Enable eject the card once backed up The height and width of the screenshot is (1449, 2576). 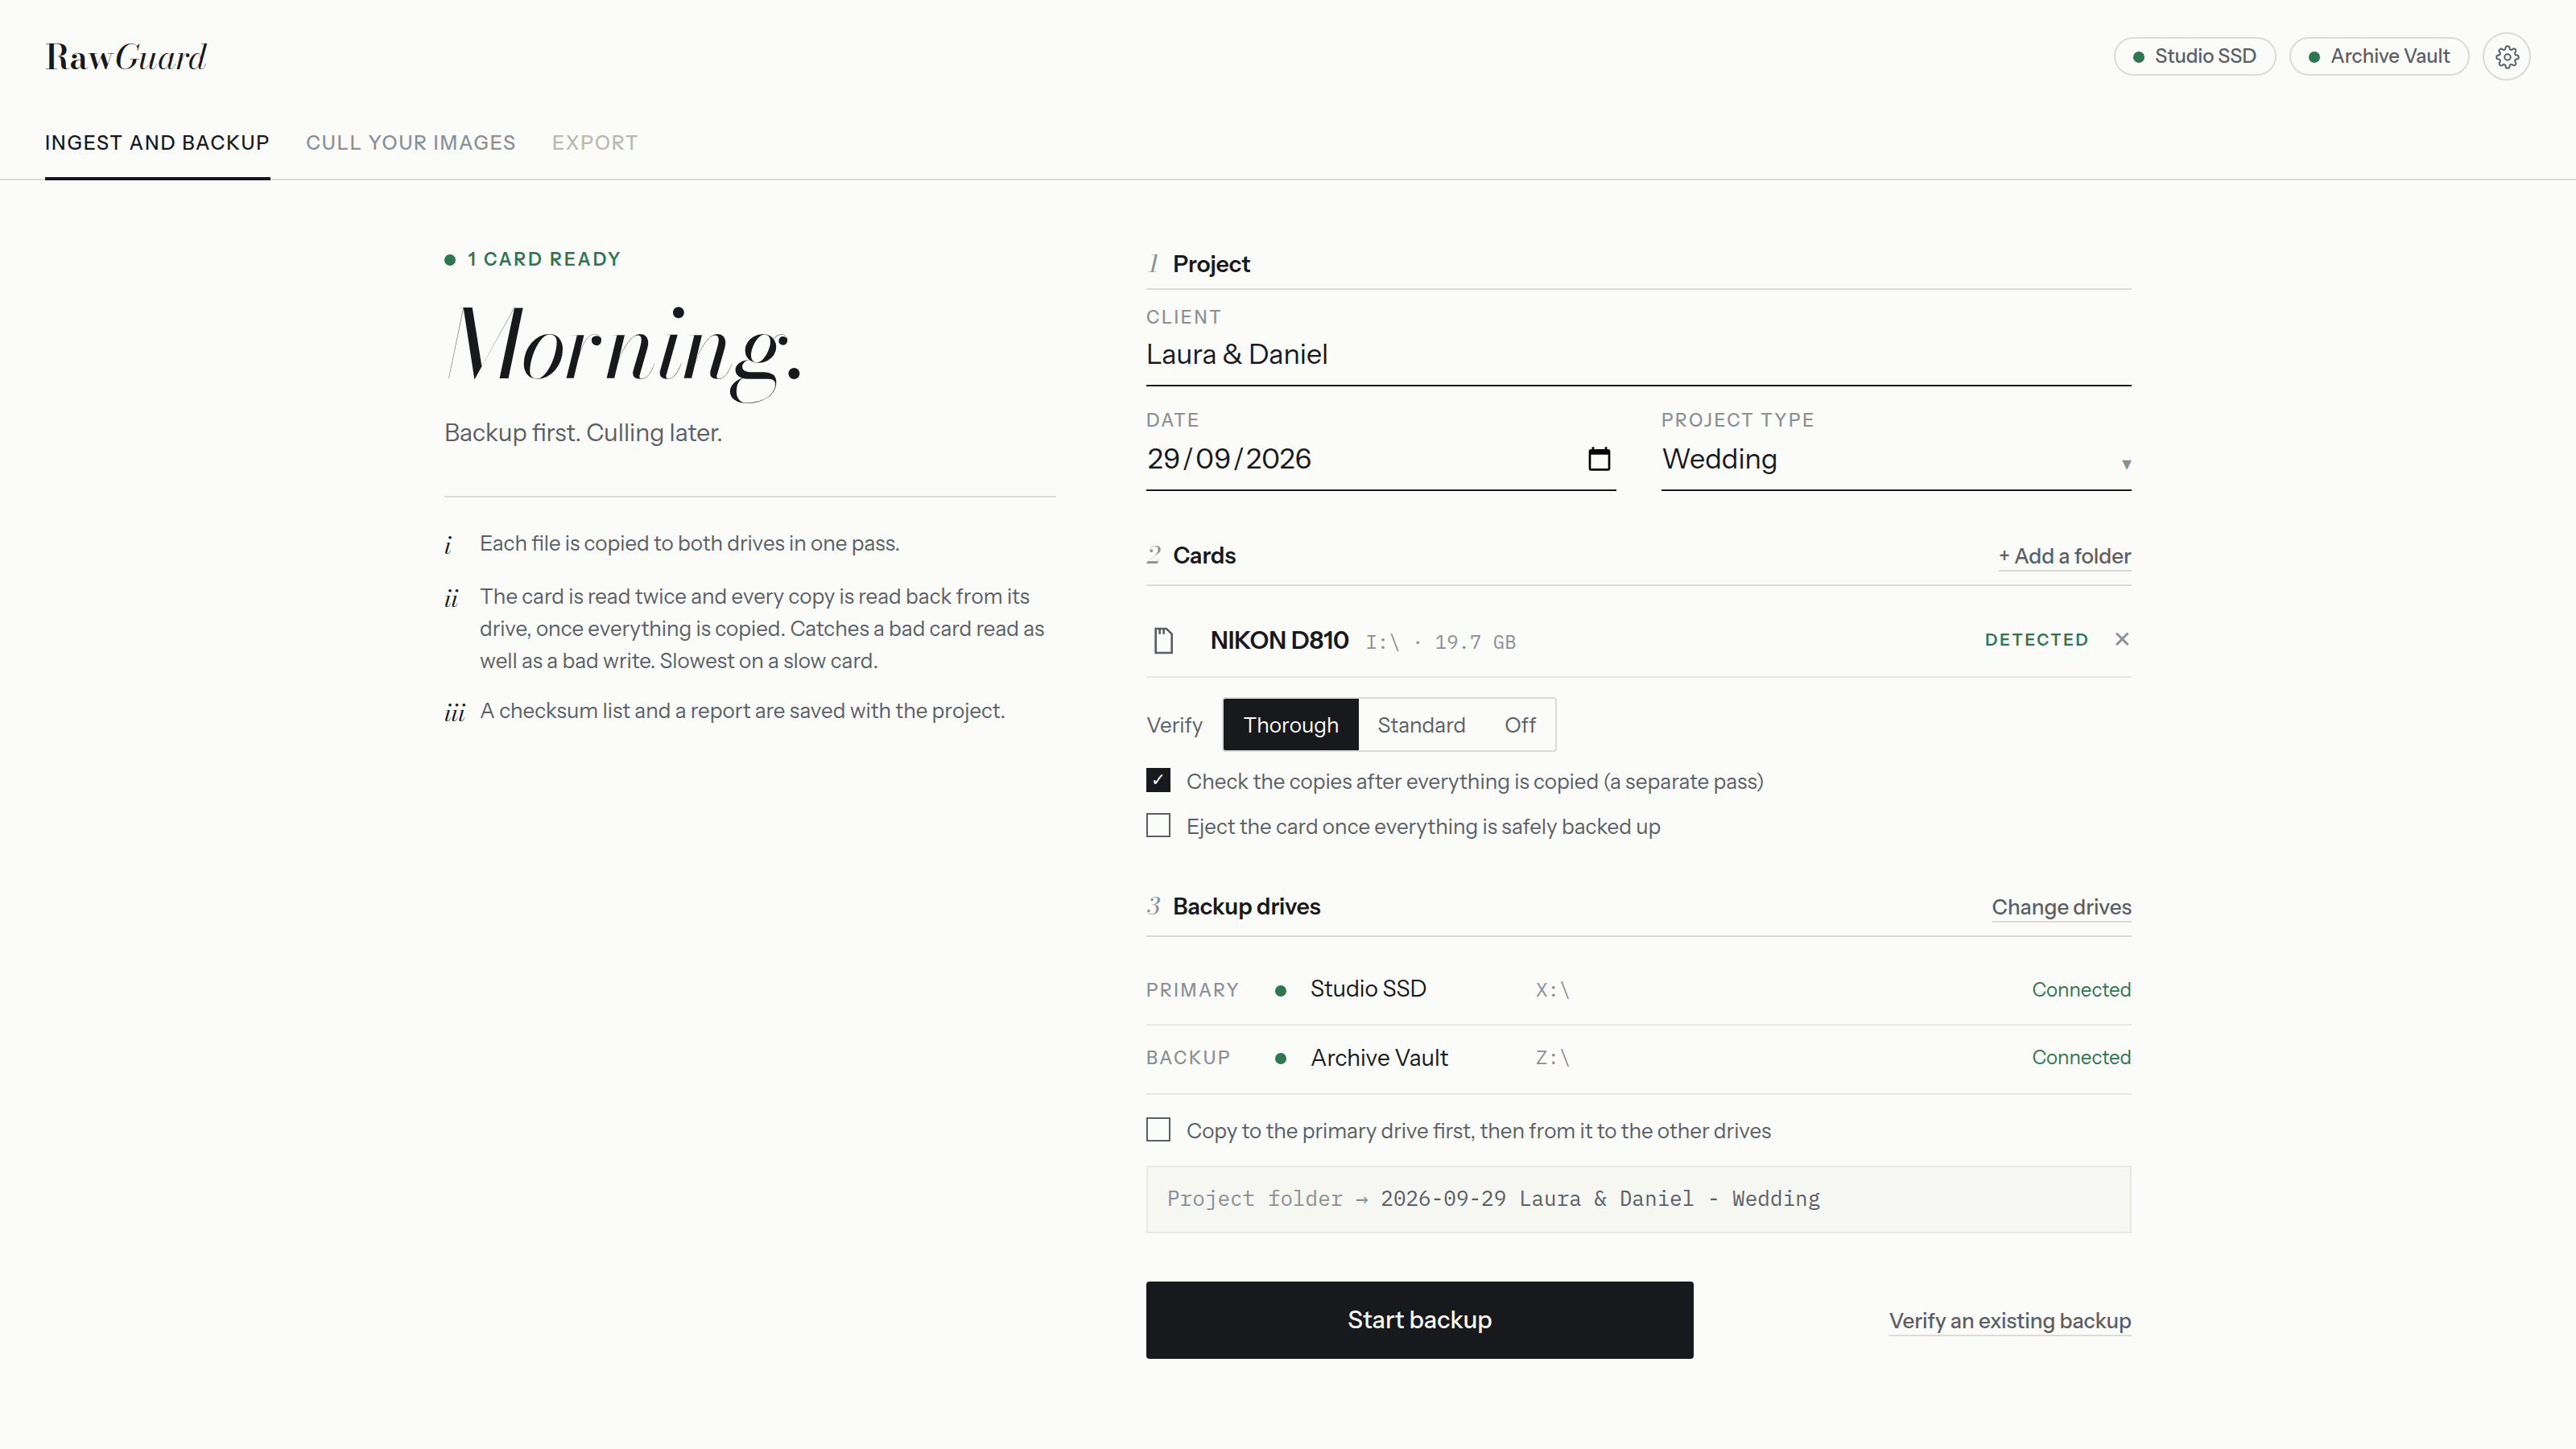pyautogui.click(x=1158, y=825)
